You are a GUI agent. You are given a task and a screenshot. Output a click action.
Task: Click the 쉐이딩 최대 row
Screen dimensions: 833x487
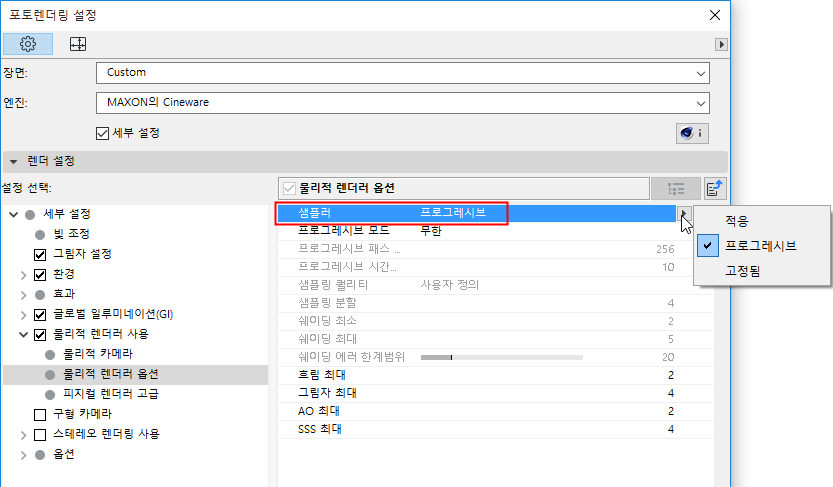[495, 339]
